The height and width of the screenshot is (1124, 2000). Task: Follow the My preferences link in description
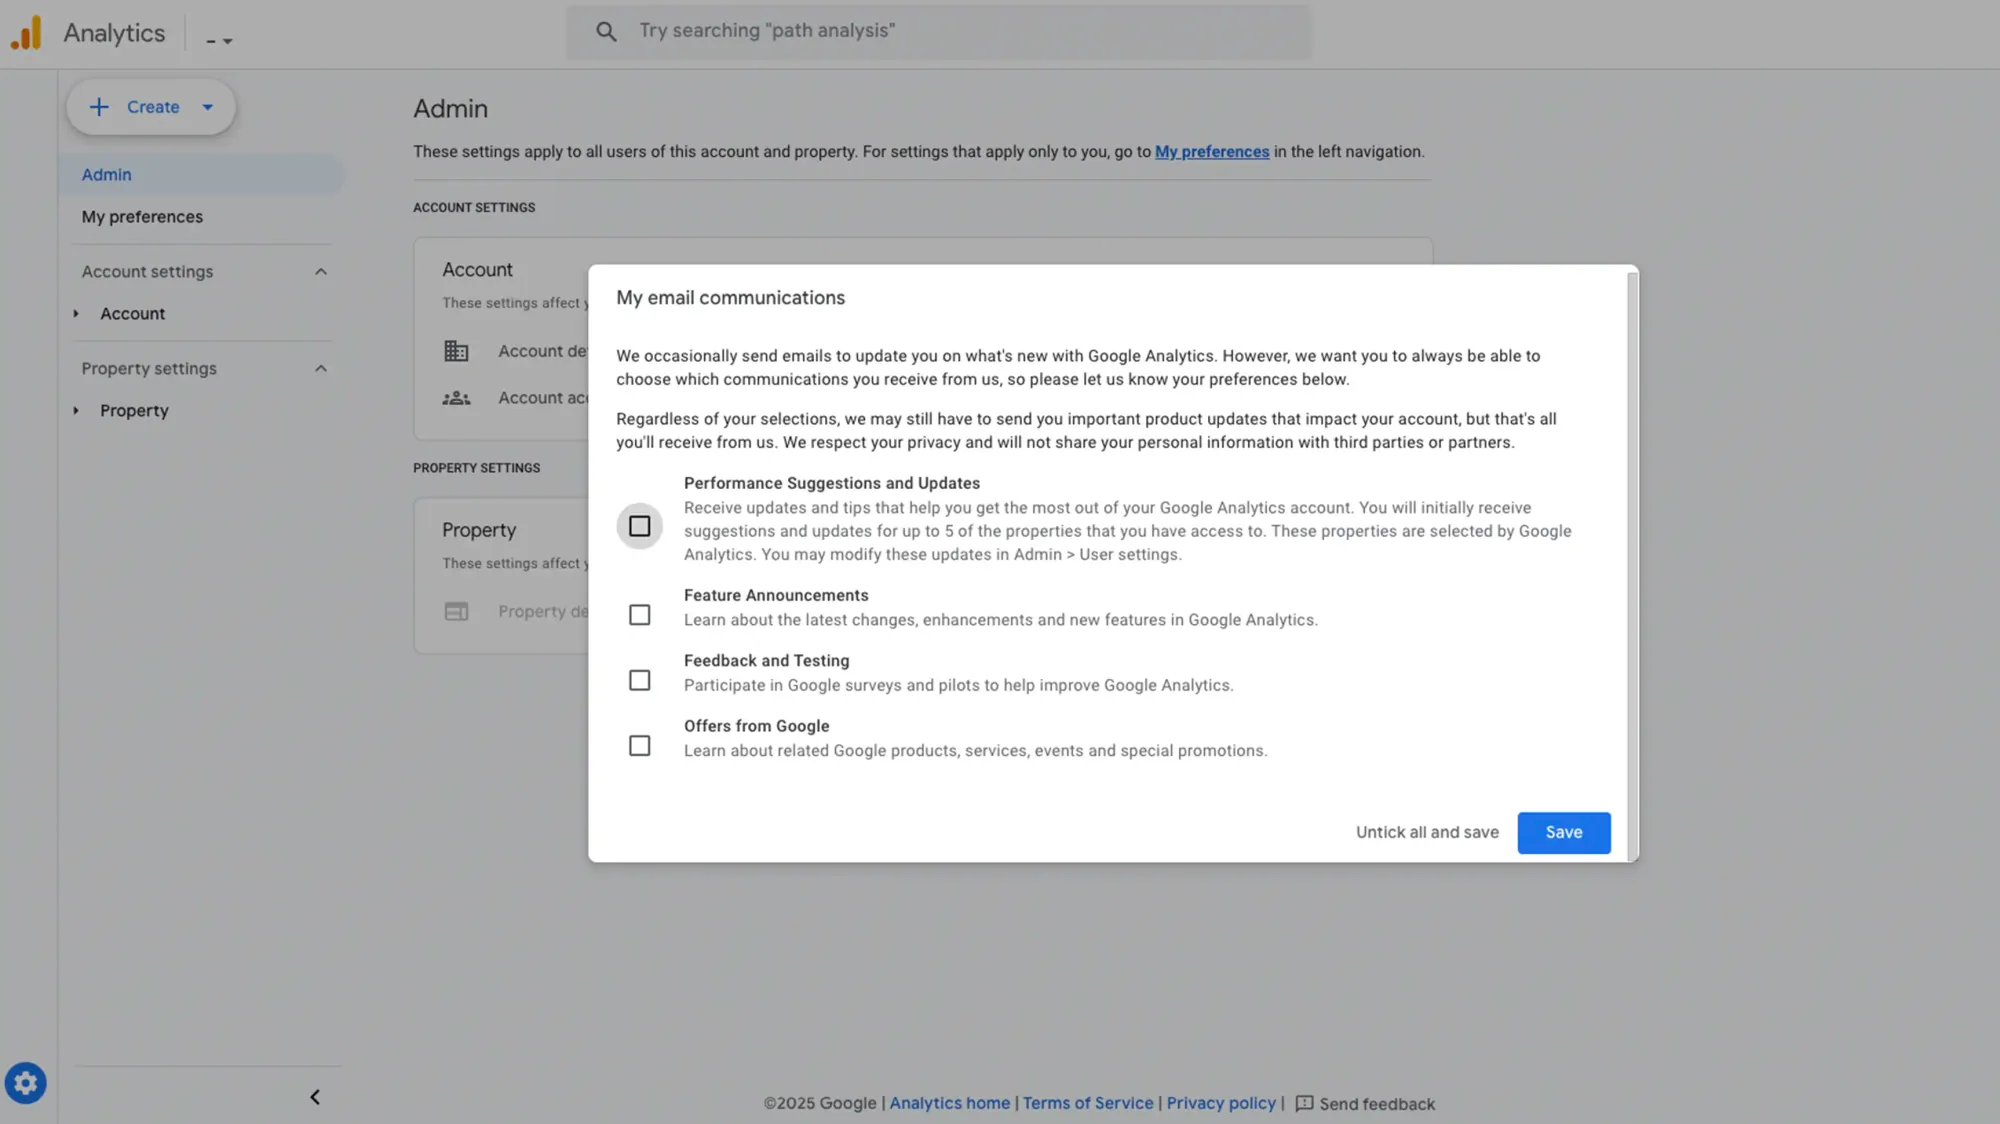pyautogui.click(x=1212, y=152)
